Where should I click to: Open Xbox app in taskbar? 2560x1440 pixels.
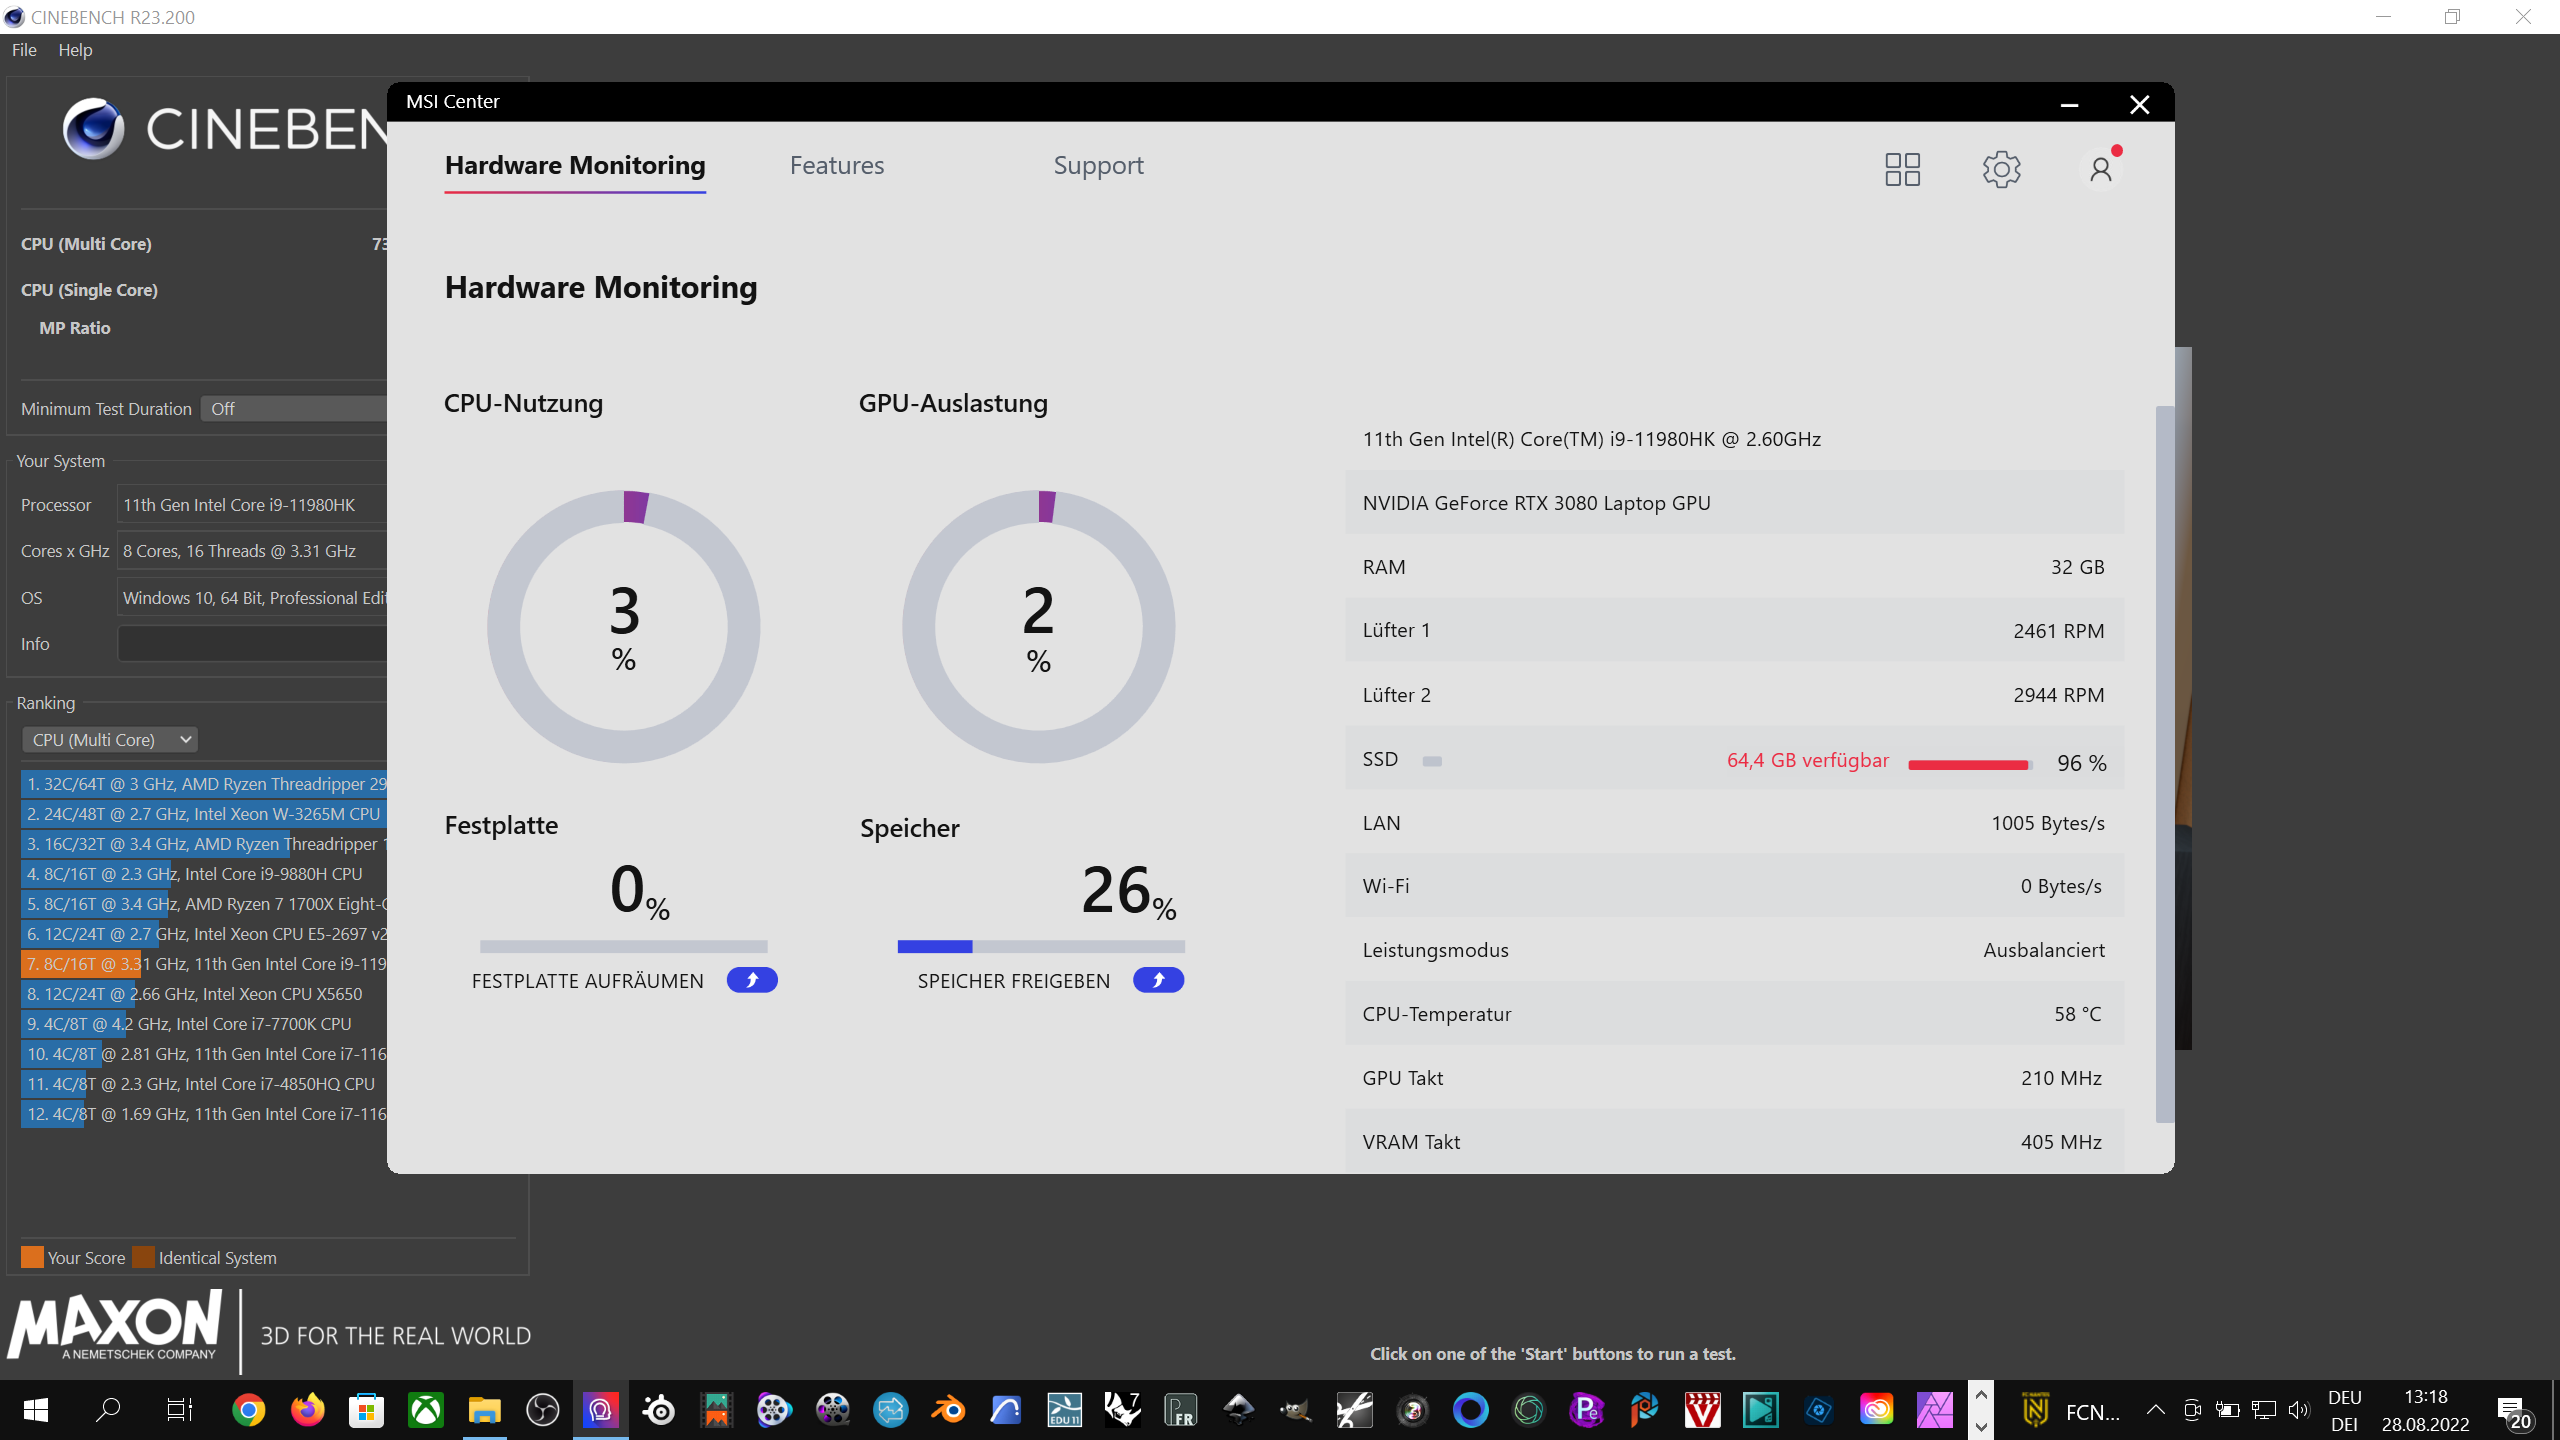426,1411
